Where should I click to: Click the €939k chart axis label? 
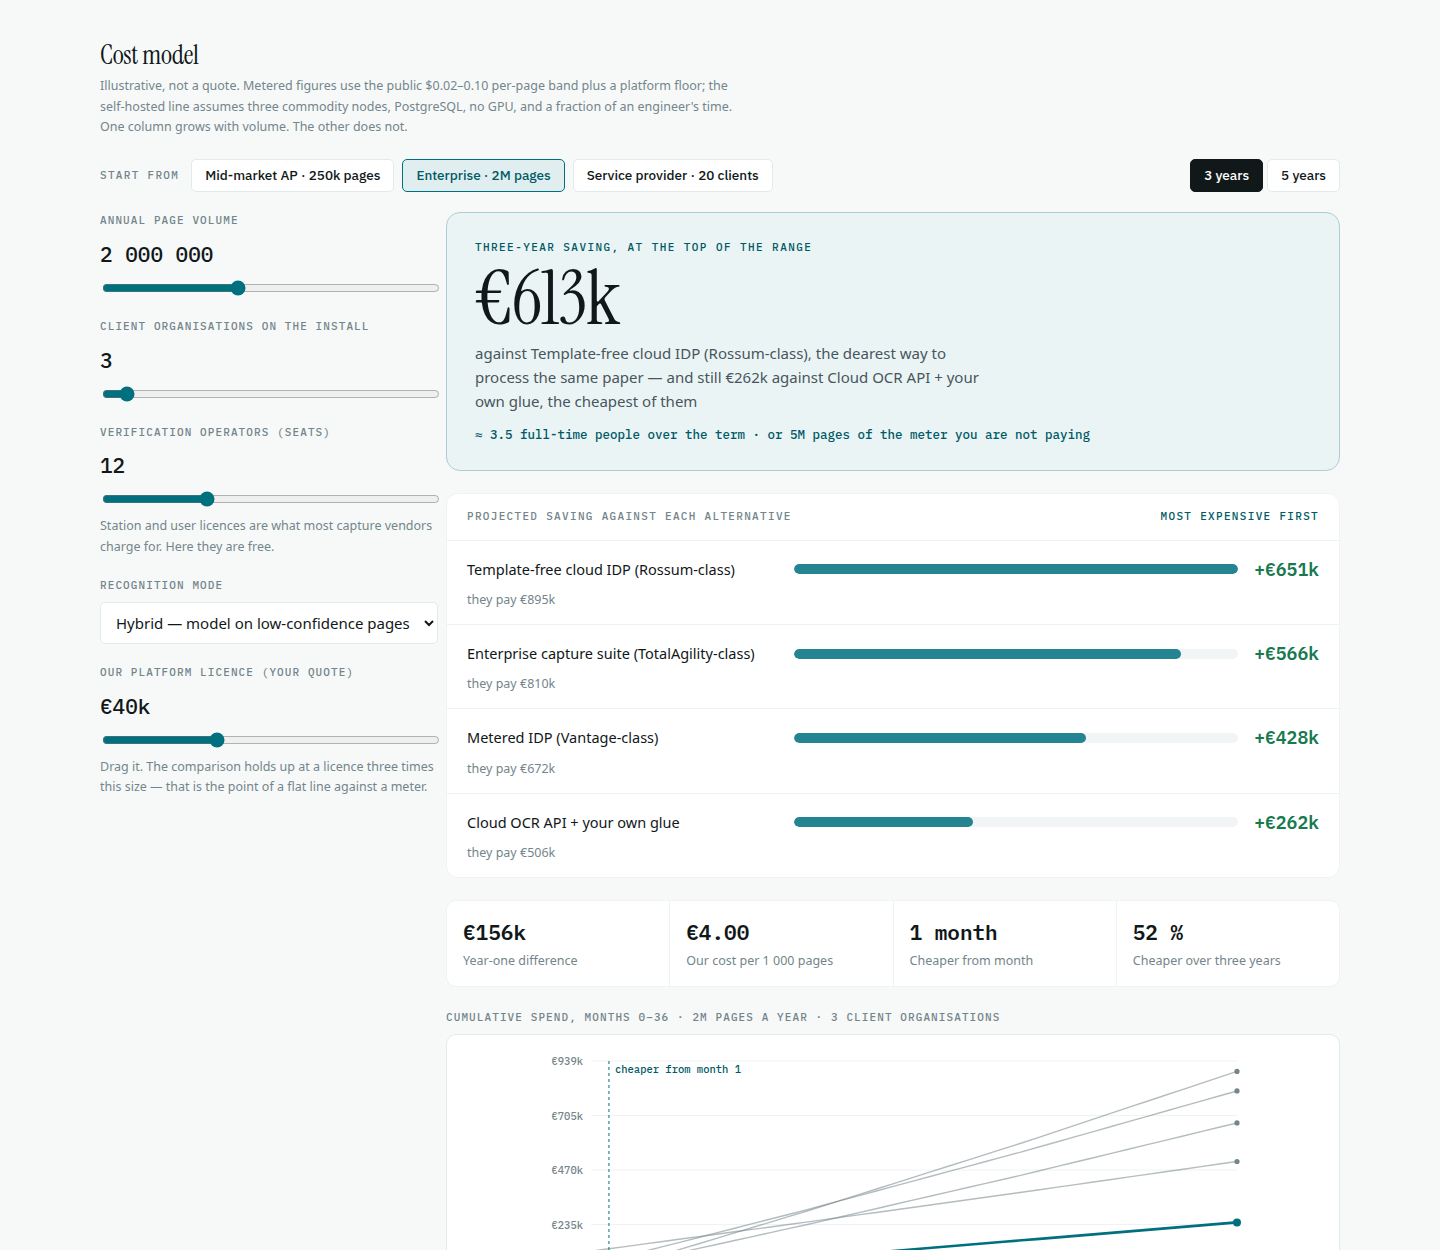coord(567,1061)
